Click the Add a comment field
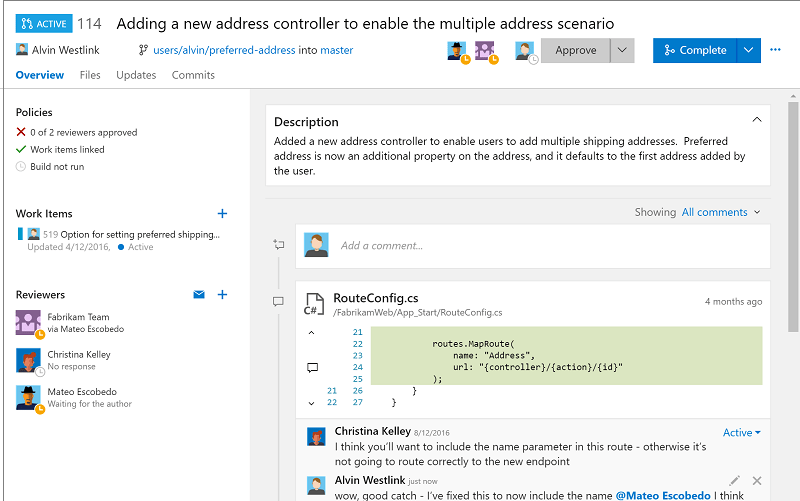The width and height of the screenshot is (800, 501). 550,245
